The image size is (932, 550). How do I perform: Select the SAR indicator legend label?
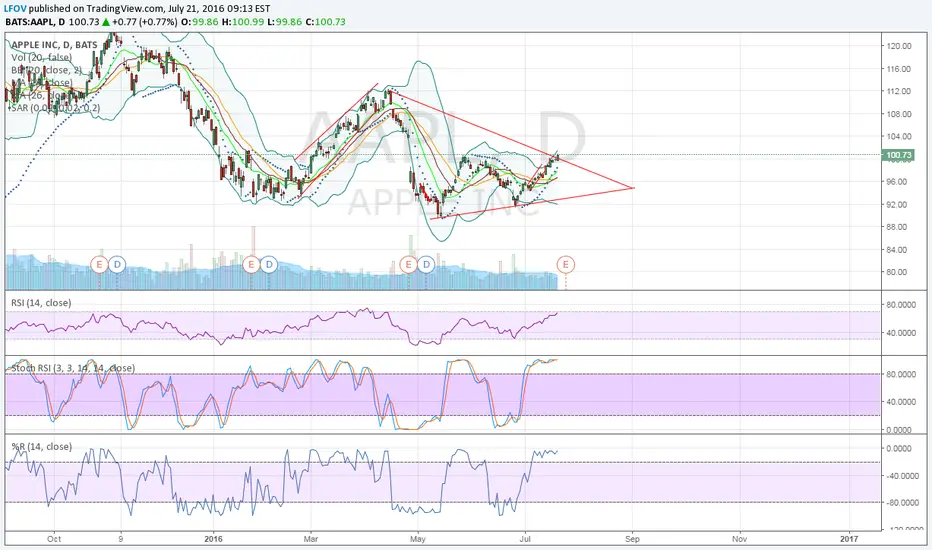coord(54,108)
